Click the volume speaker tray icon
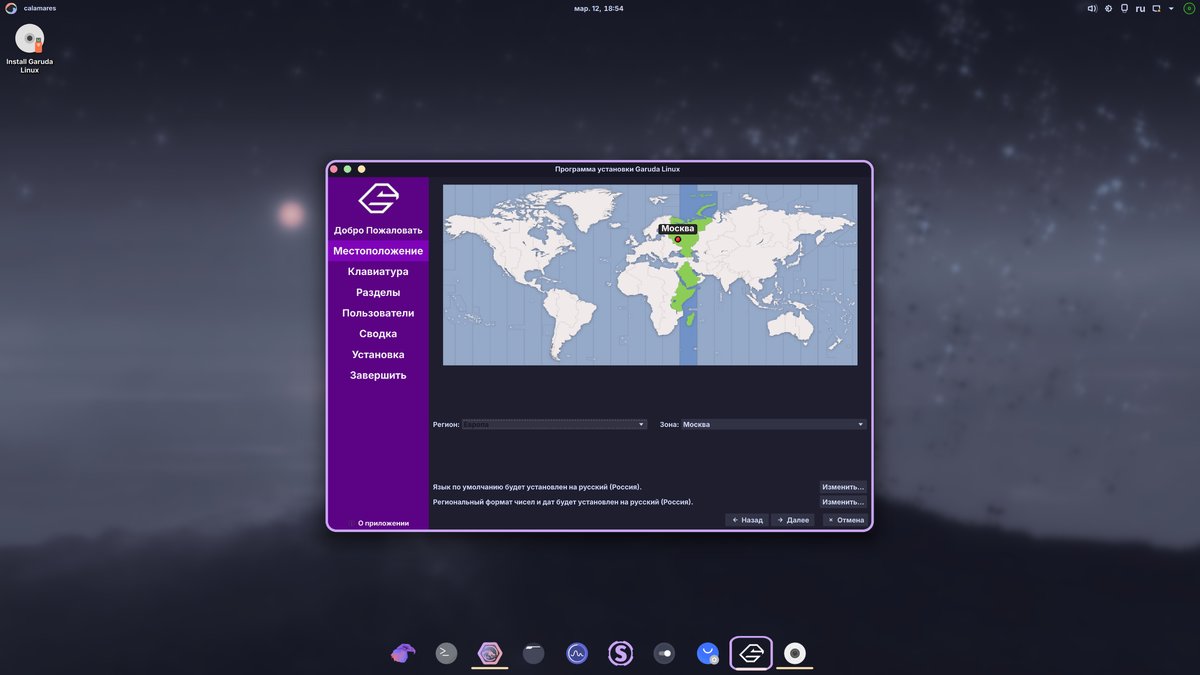This screenshot has width=1200, height=675. click(x=1091, y=8)
